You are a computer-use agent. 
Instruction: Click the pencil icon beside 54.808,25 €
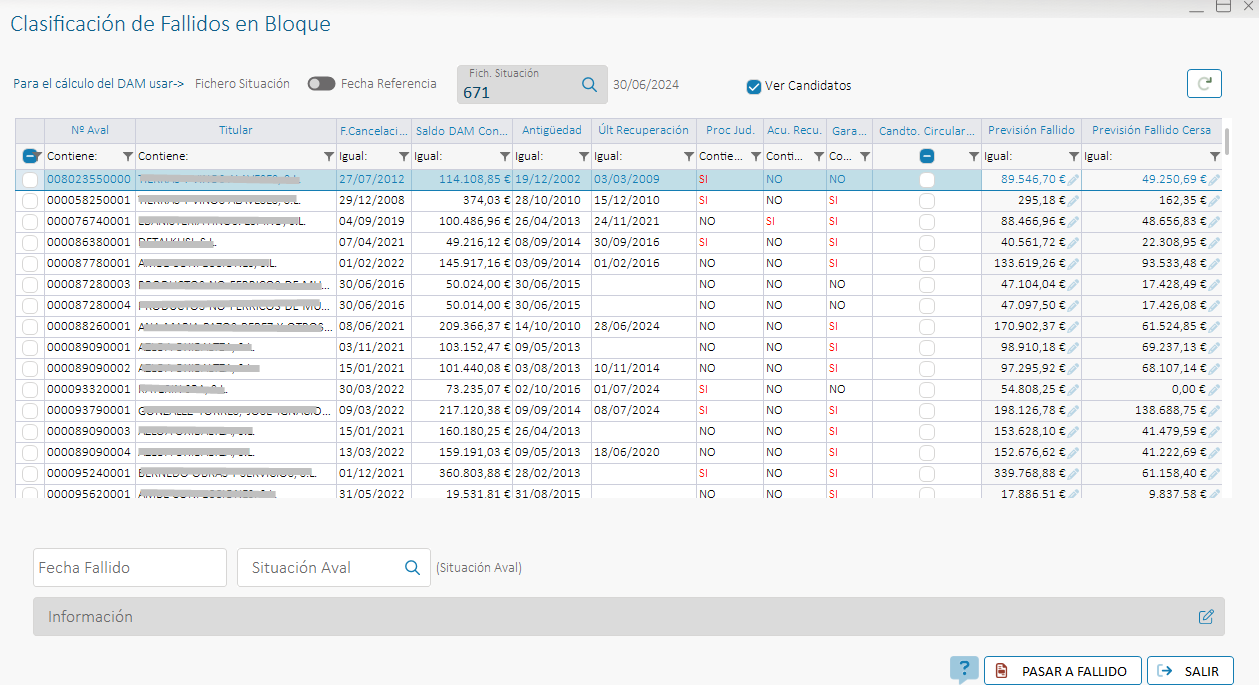(x=1073, y=390)
